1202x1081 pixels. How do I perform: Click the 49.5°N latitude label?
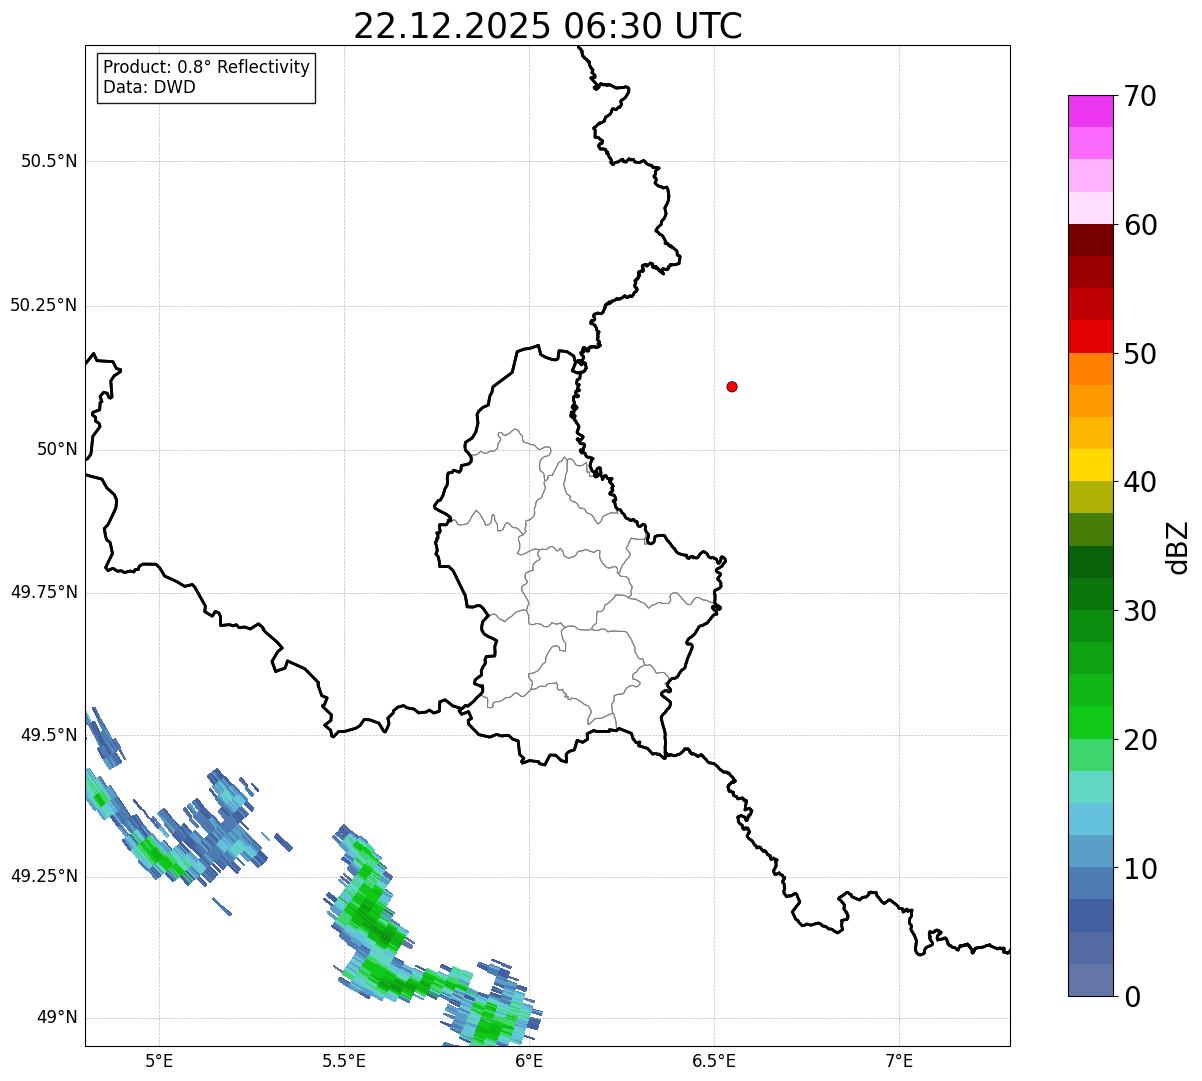(x=49, y=735)
